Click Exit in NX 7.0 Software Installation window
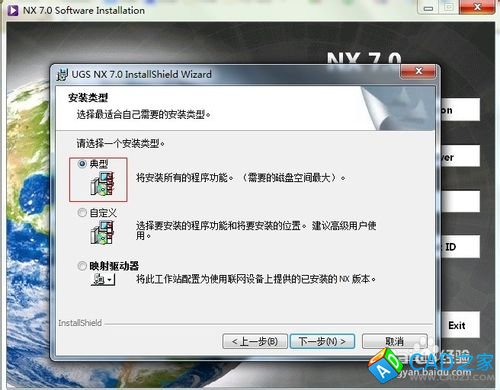 tap(460, 325)
